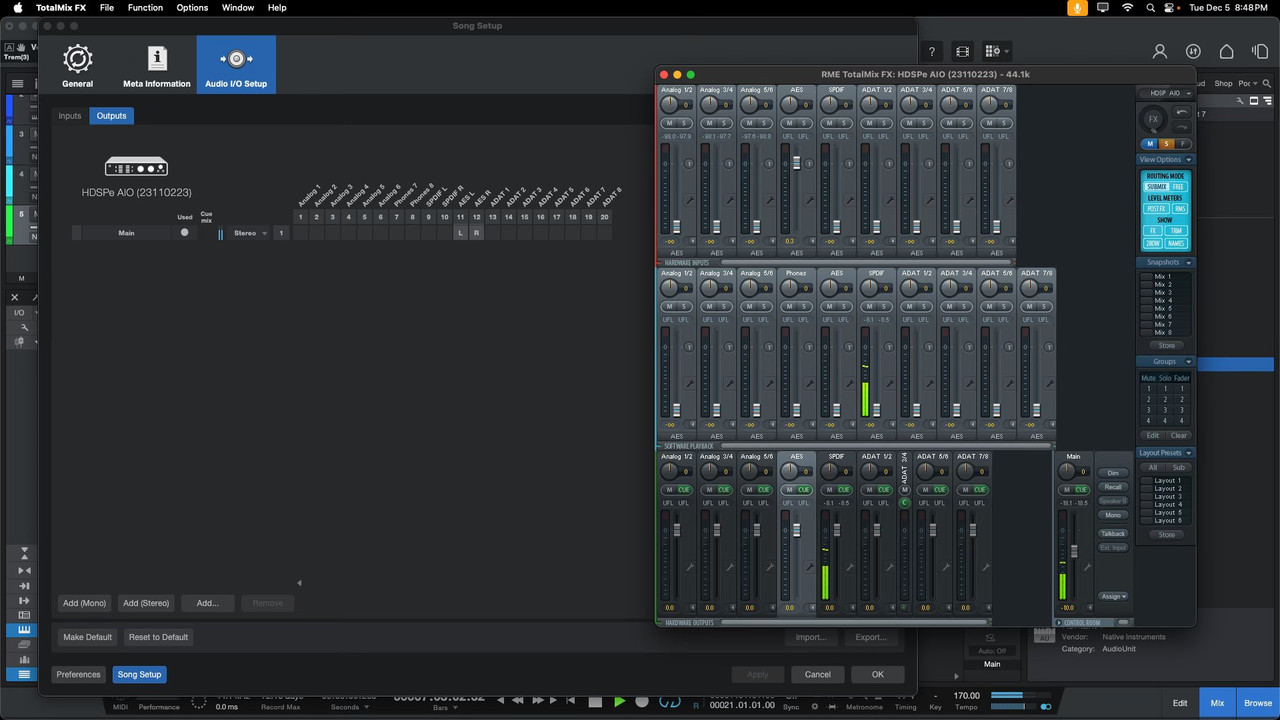This screenshot has width=1280, height=720.
Task: Switch to the Inputs tab
Action: pos(70,116)
